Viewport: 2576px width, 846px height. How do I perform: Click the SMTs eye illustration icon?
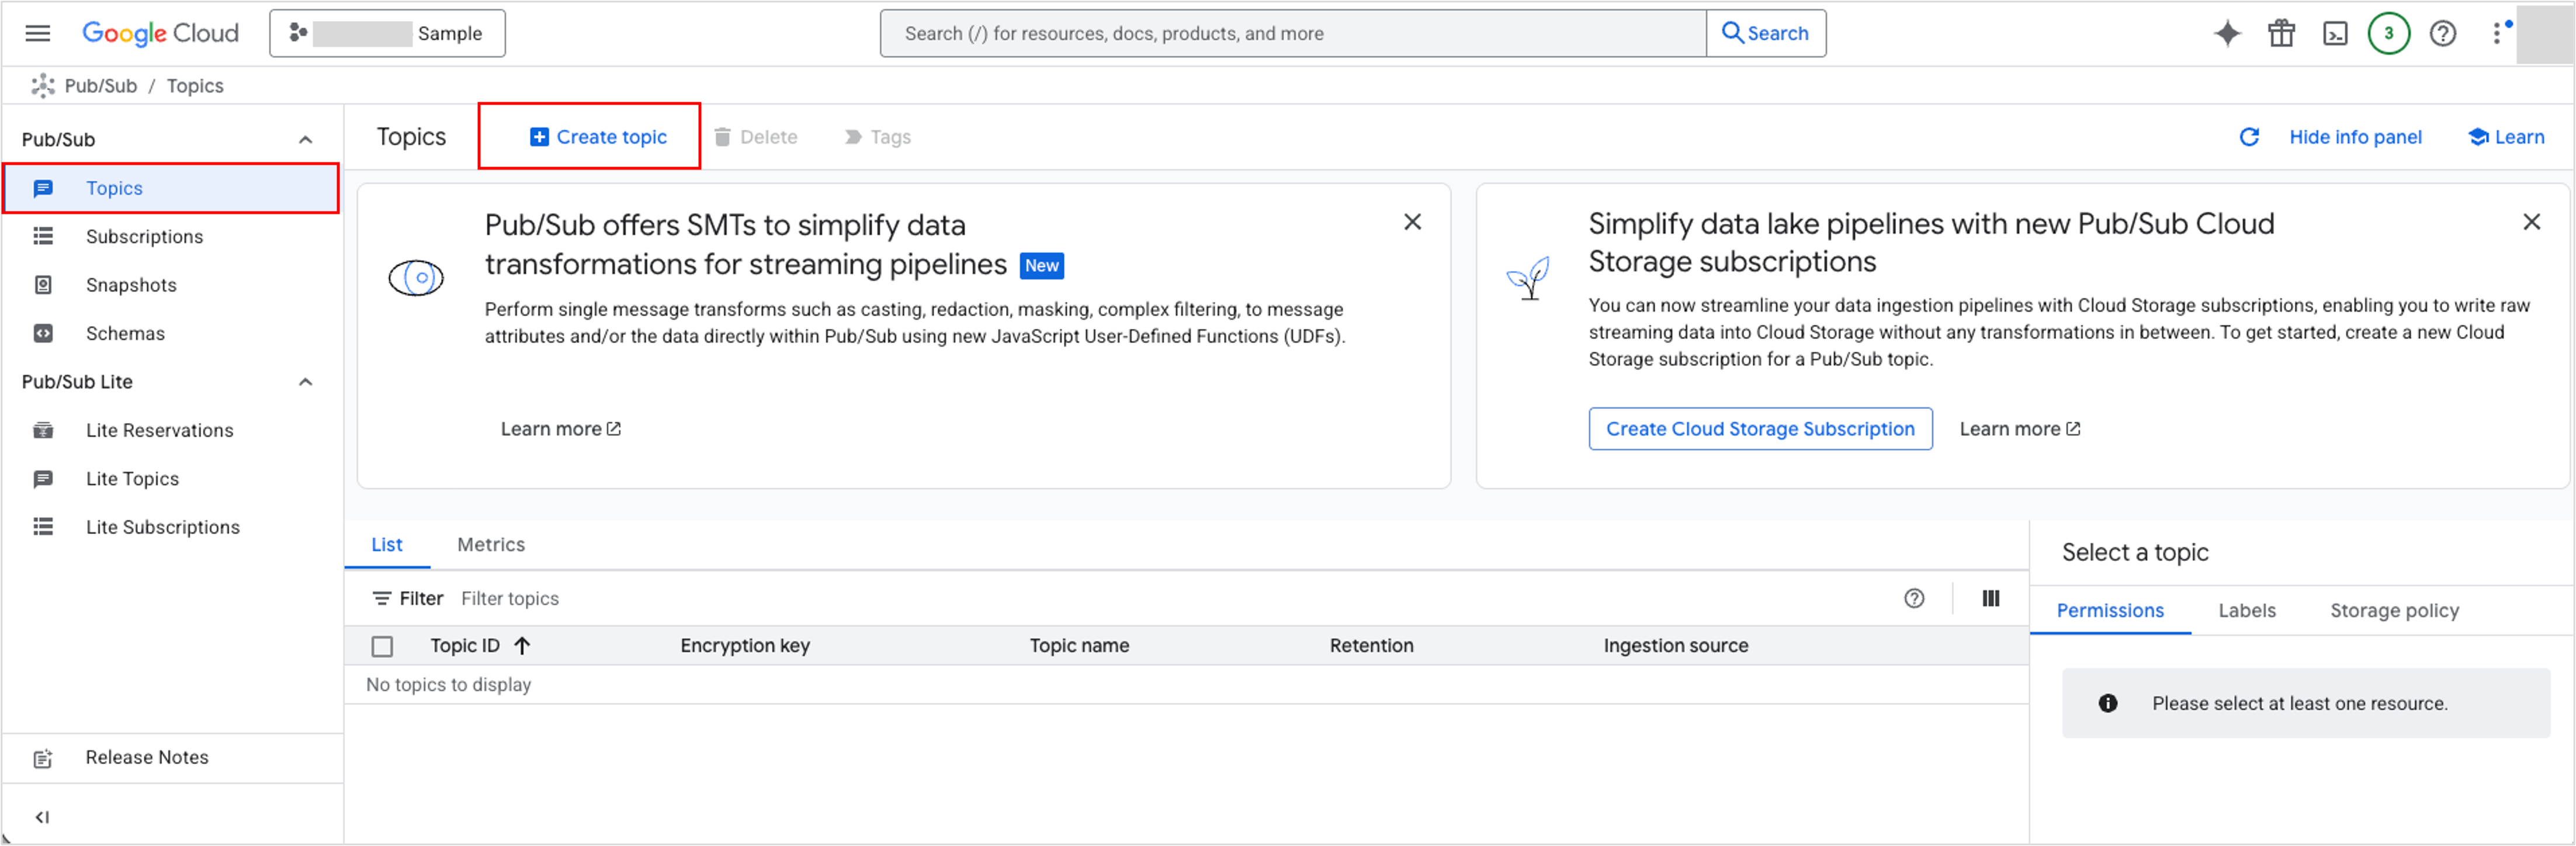click(x=416, y=278)
